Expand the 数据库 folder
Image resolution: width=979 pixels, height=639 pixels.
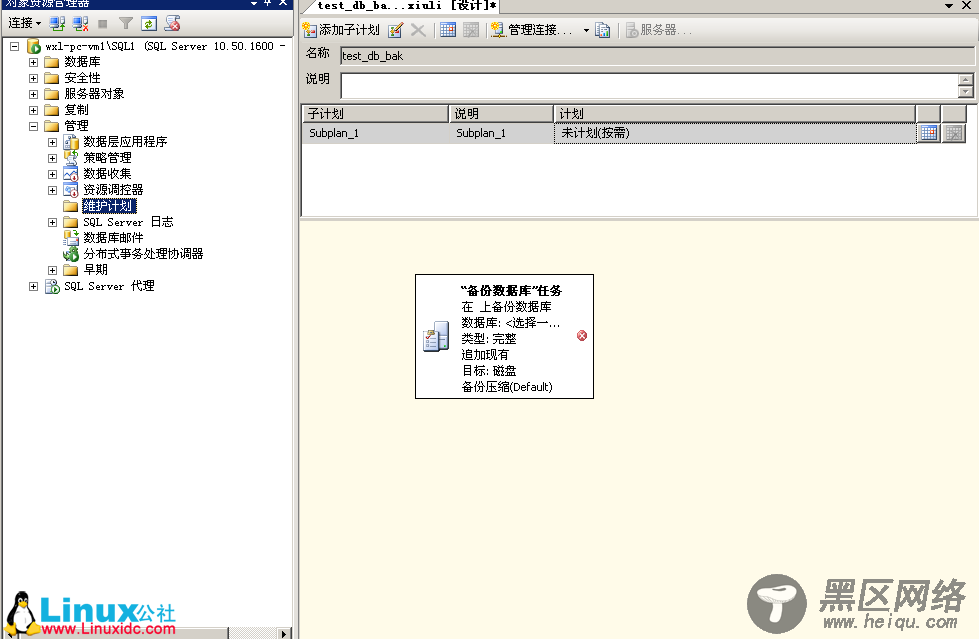coord(34,62)
